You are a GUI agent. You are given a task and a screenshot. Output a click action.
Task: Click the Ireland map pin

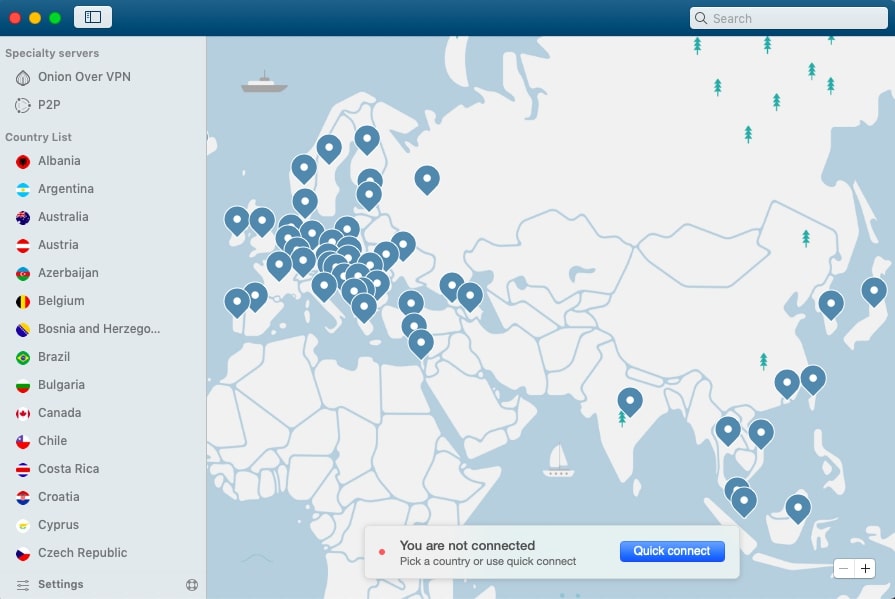click(x=237, y=220)
